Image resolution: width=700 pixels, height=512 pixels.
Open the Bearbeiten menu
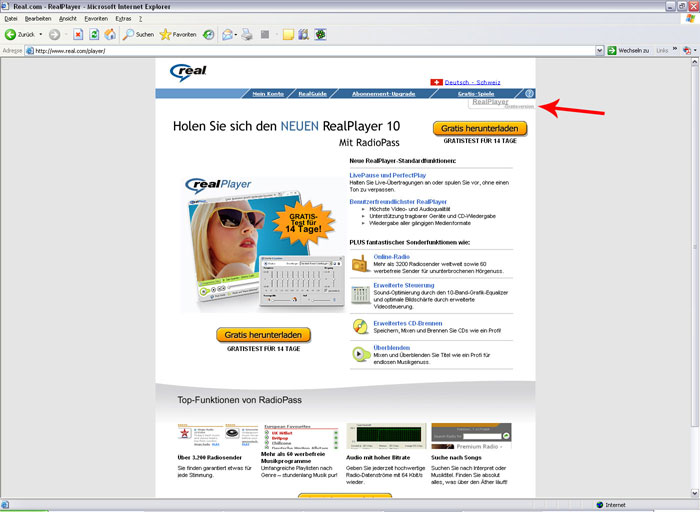point(38,19)
